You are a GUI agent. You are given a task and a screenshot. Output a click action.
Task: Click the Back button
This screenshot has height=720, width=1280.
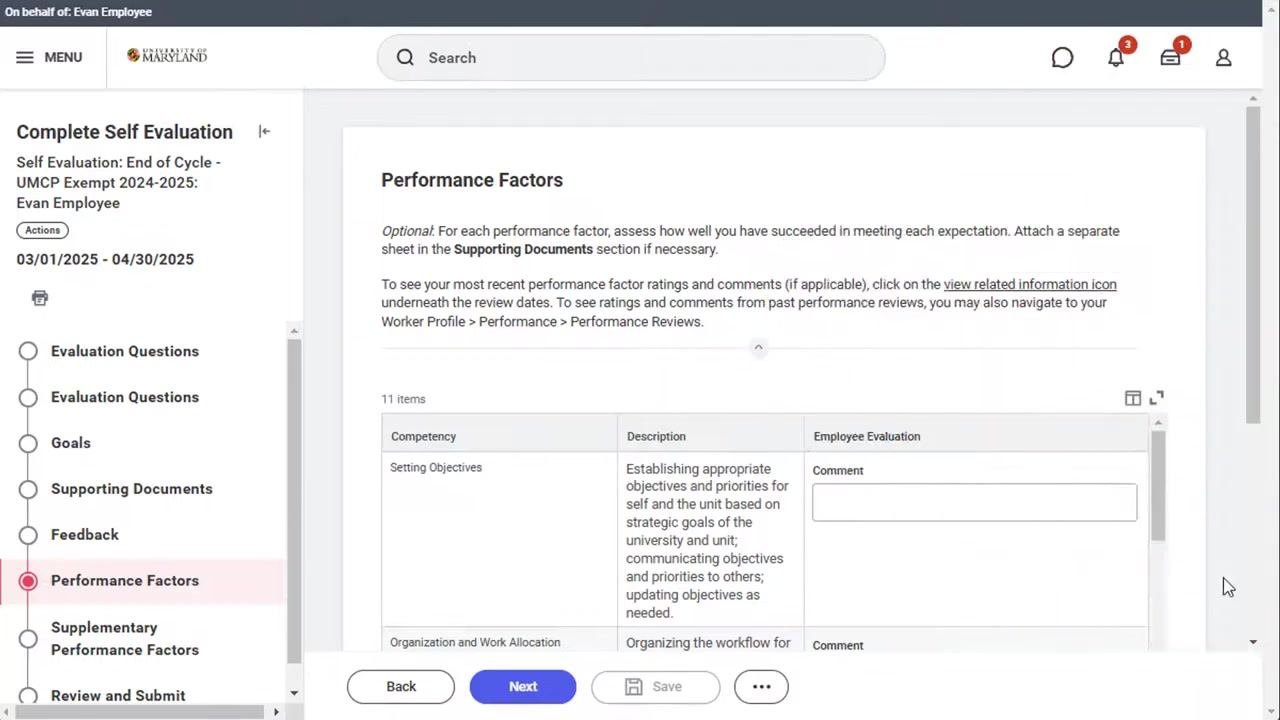tap(401, 687)
